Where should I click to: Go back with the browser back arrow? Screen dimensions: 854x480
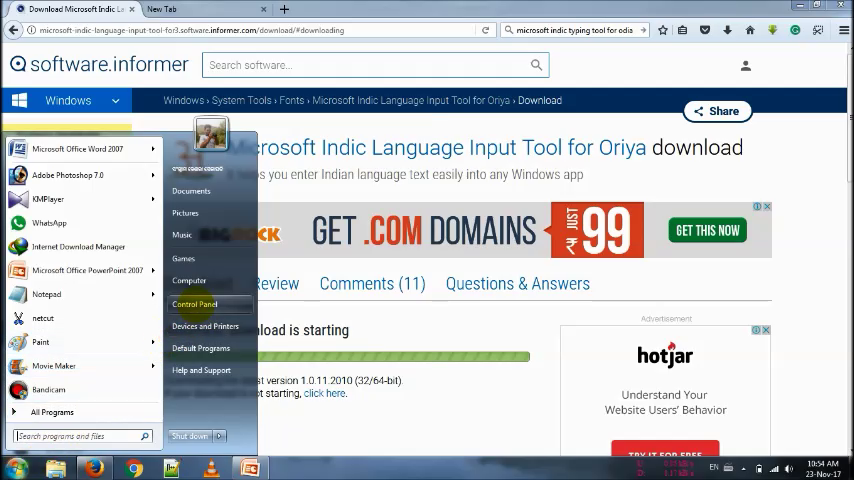(x=14, y=30)
